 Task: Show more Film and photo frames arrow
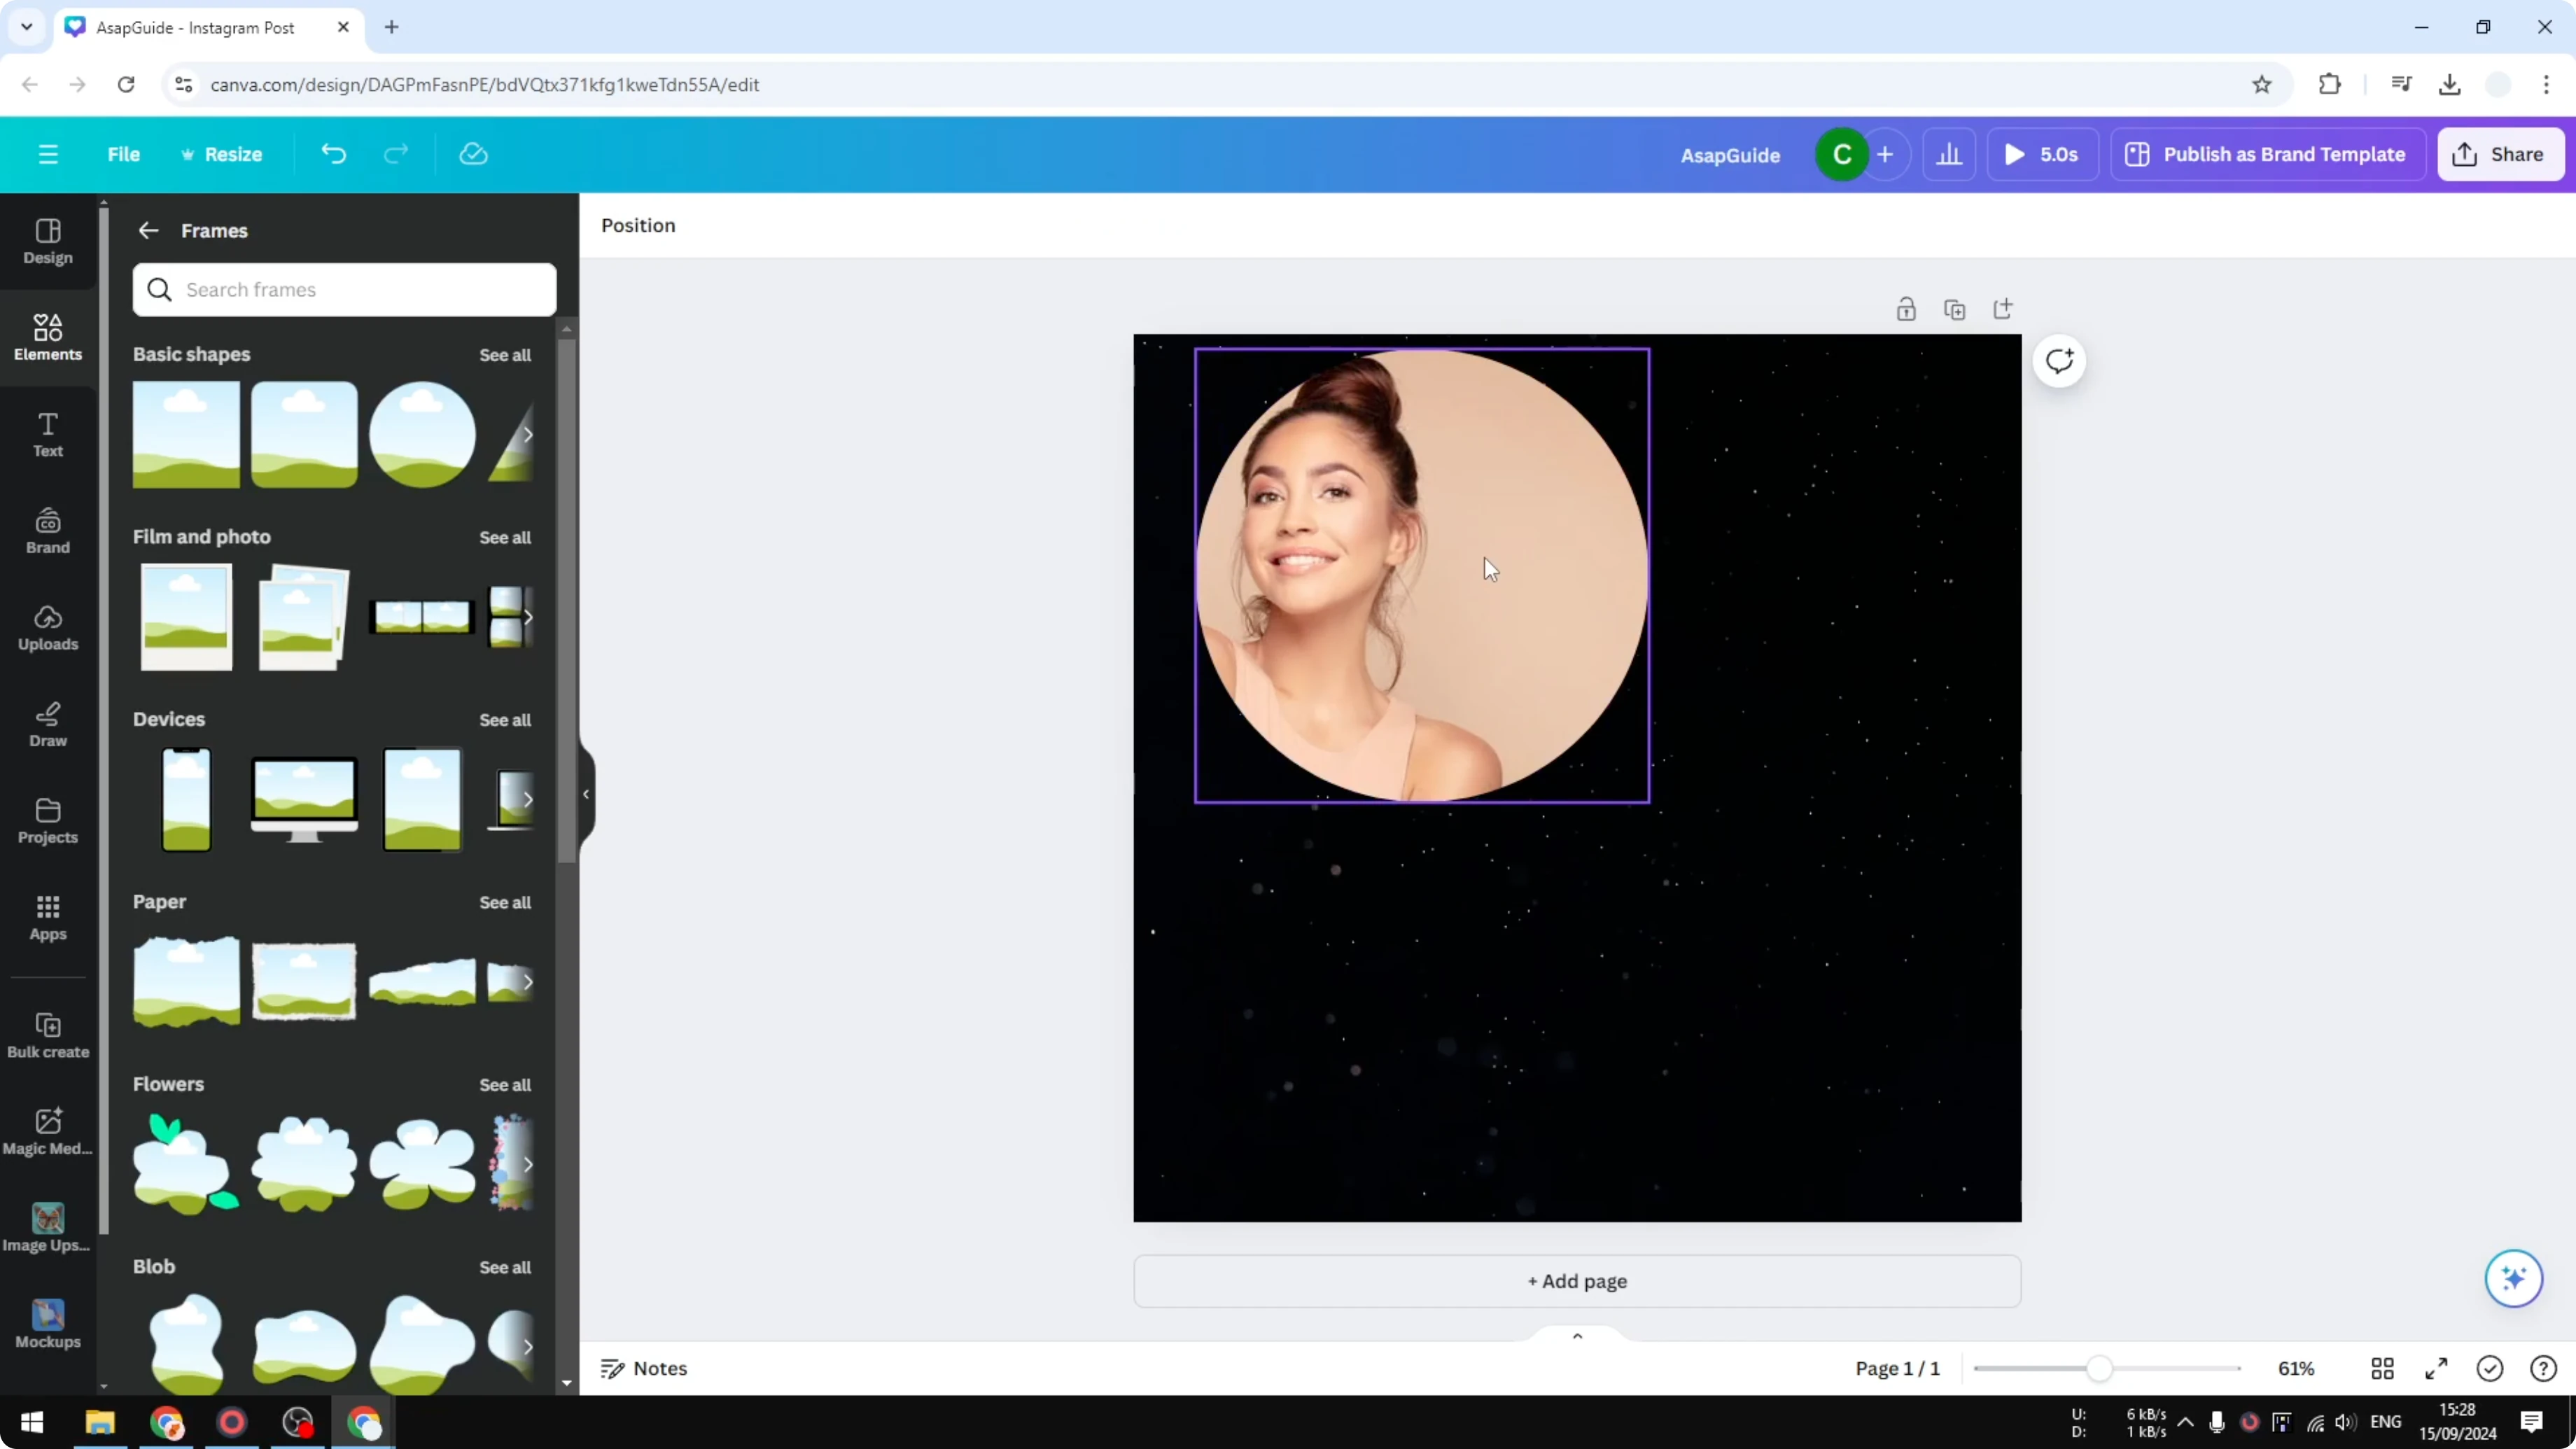coord(527,617)
